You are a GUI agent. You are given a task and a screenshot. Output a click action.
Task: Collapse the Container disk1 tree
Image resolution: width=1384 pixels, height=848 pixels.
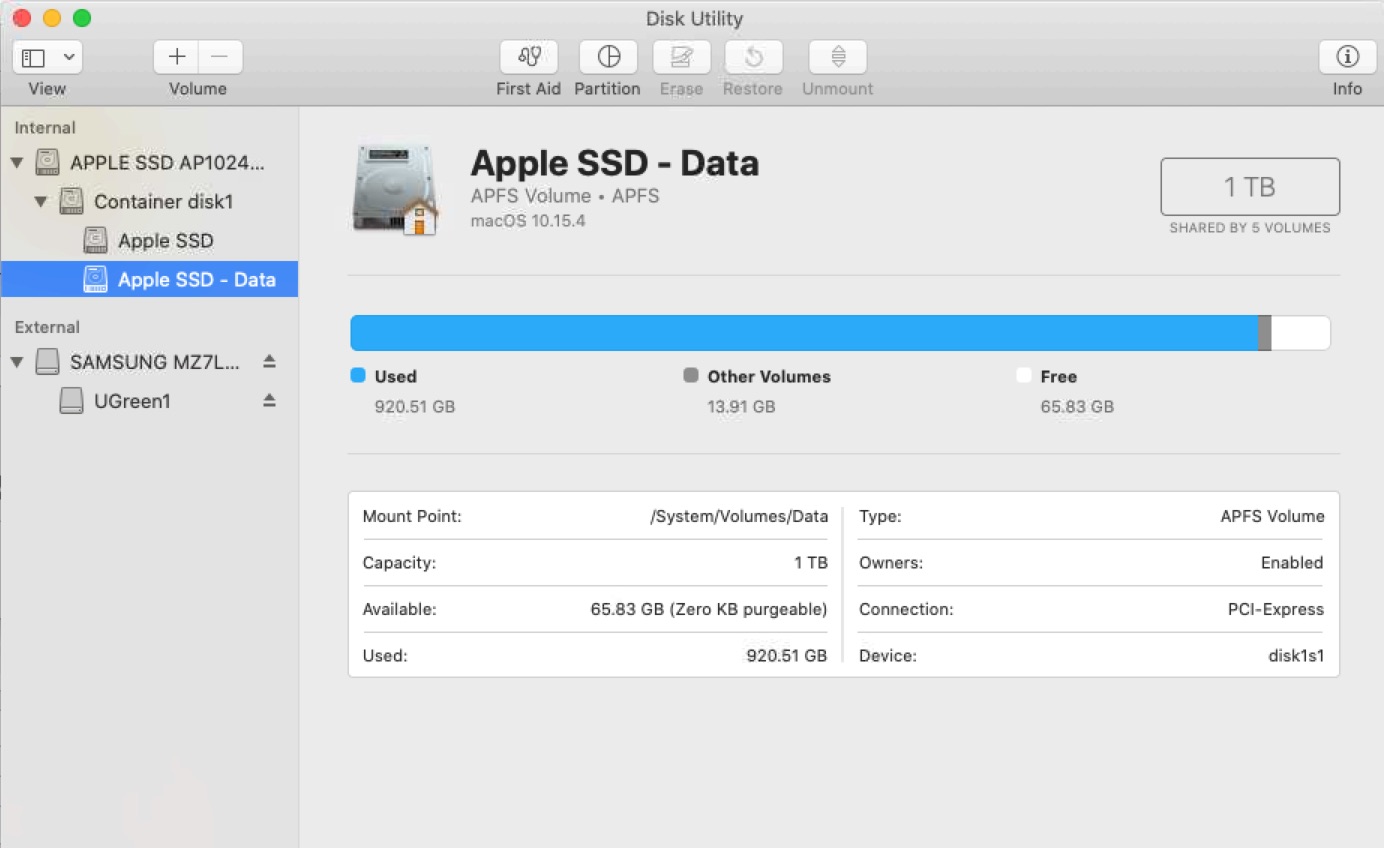[x=40, y=201]
